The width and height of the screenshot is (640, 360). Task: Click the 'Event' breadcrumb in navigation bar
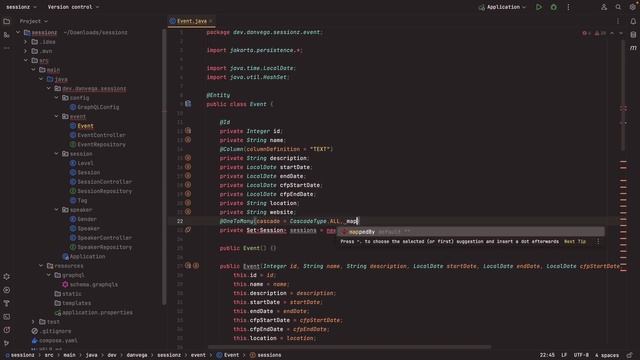227,355
